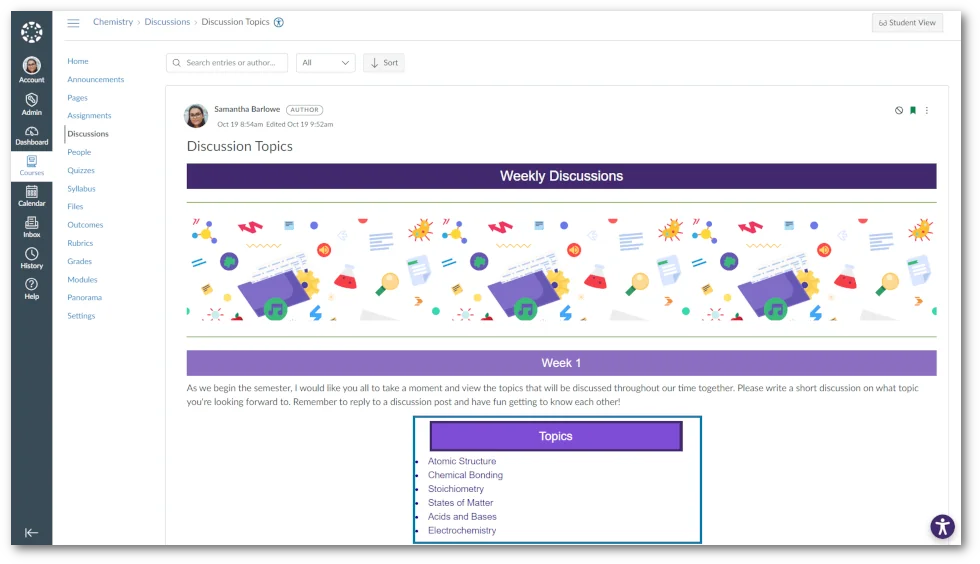Click the unpublish icon on the post
This screenshot has height=564, width=980.
coord(899,110)
